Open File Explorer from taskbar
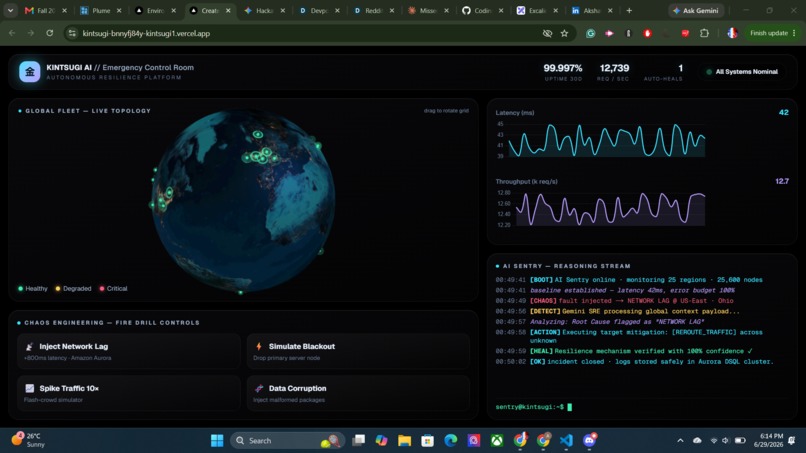806x453 pixels. pos(405,441)
